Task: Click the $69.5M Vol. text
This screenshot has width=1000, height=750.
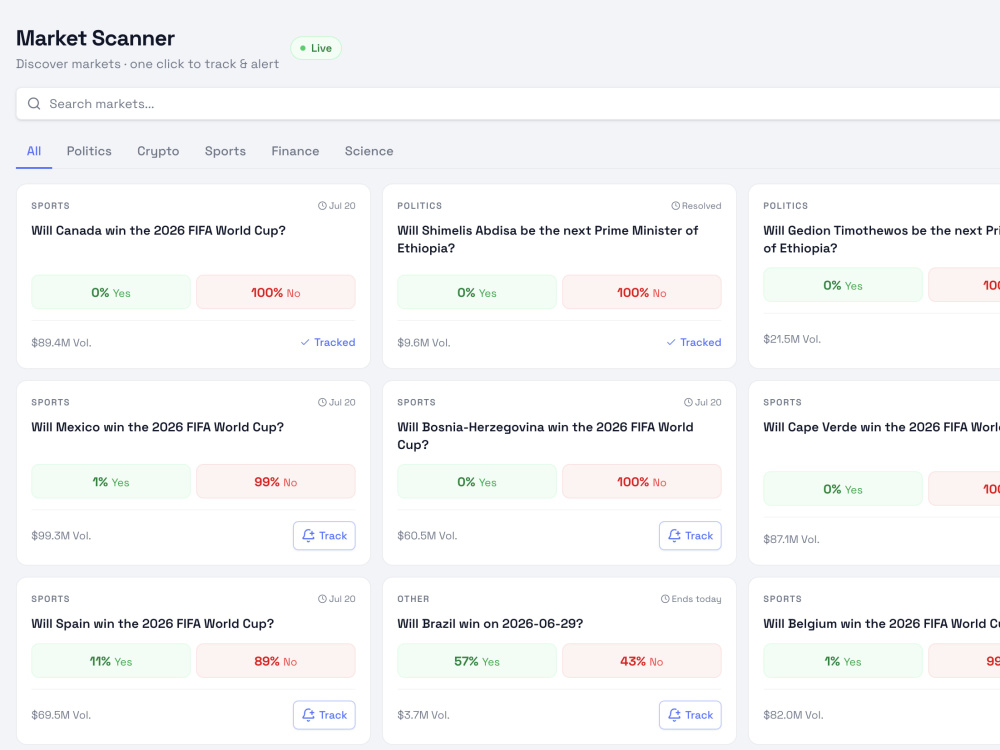Action: pos(61,715)
